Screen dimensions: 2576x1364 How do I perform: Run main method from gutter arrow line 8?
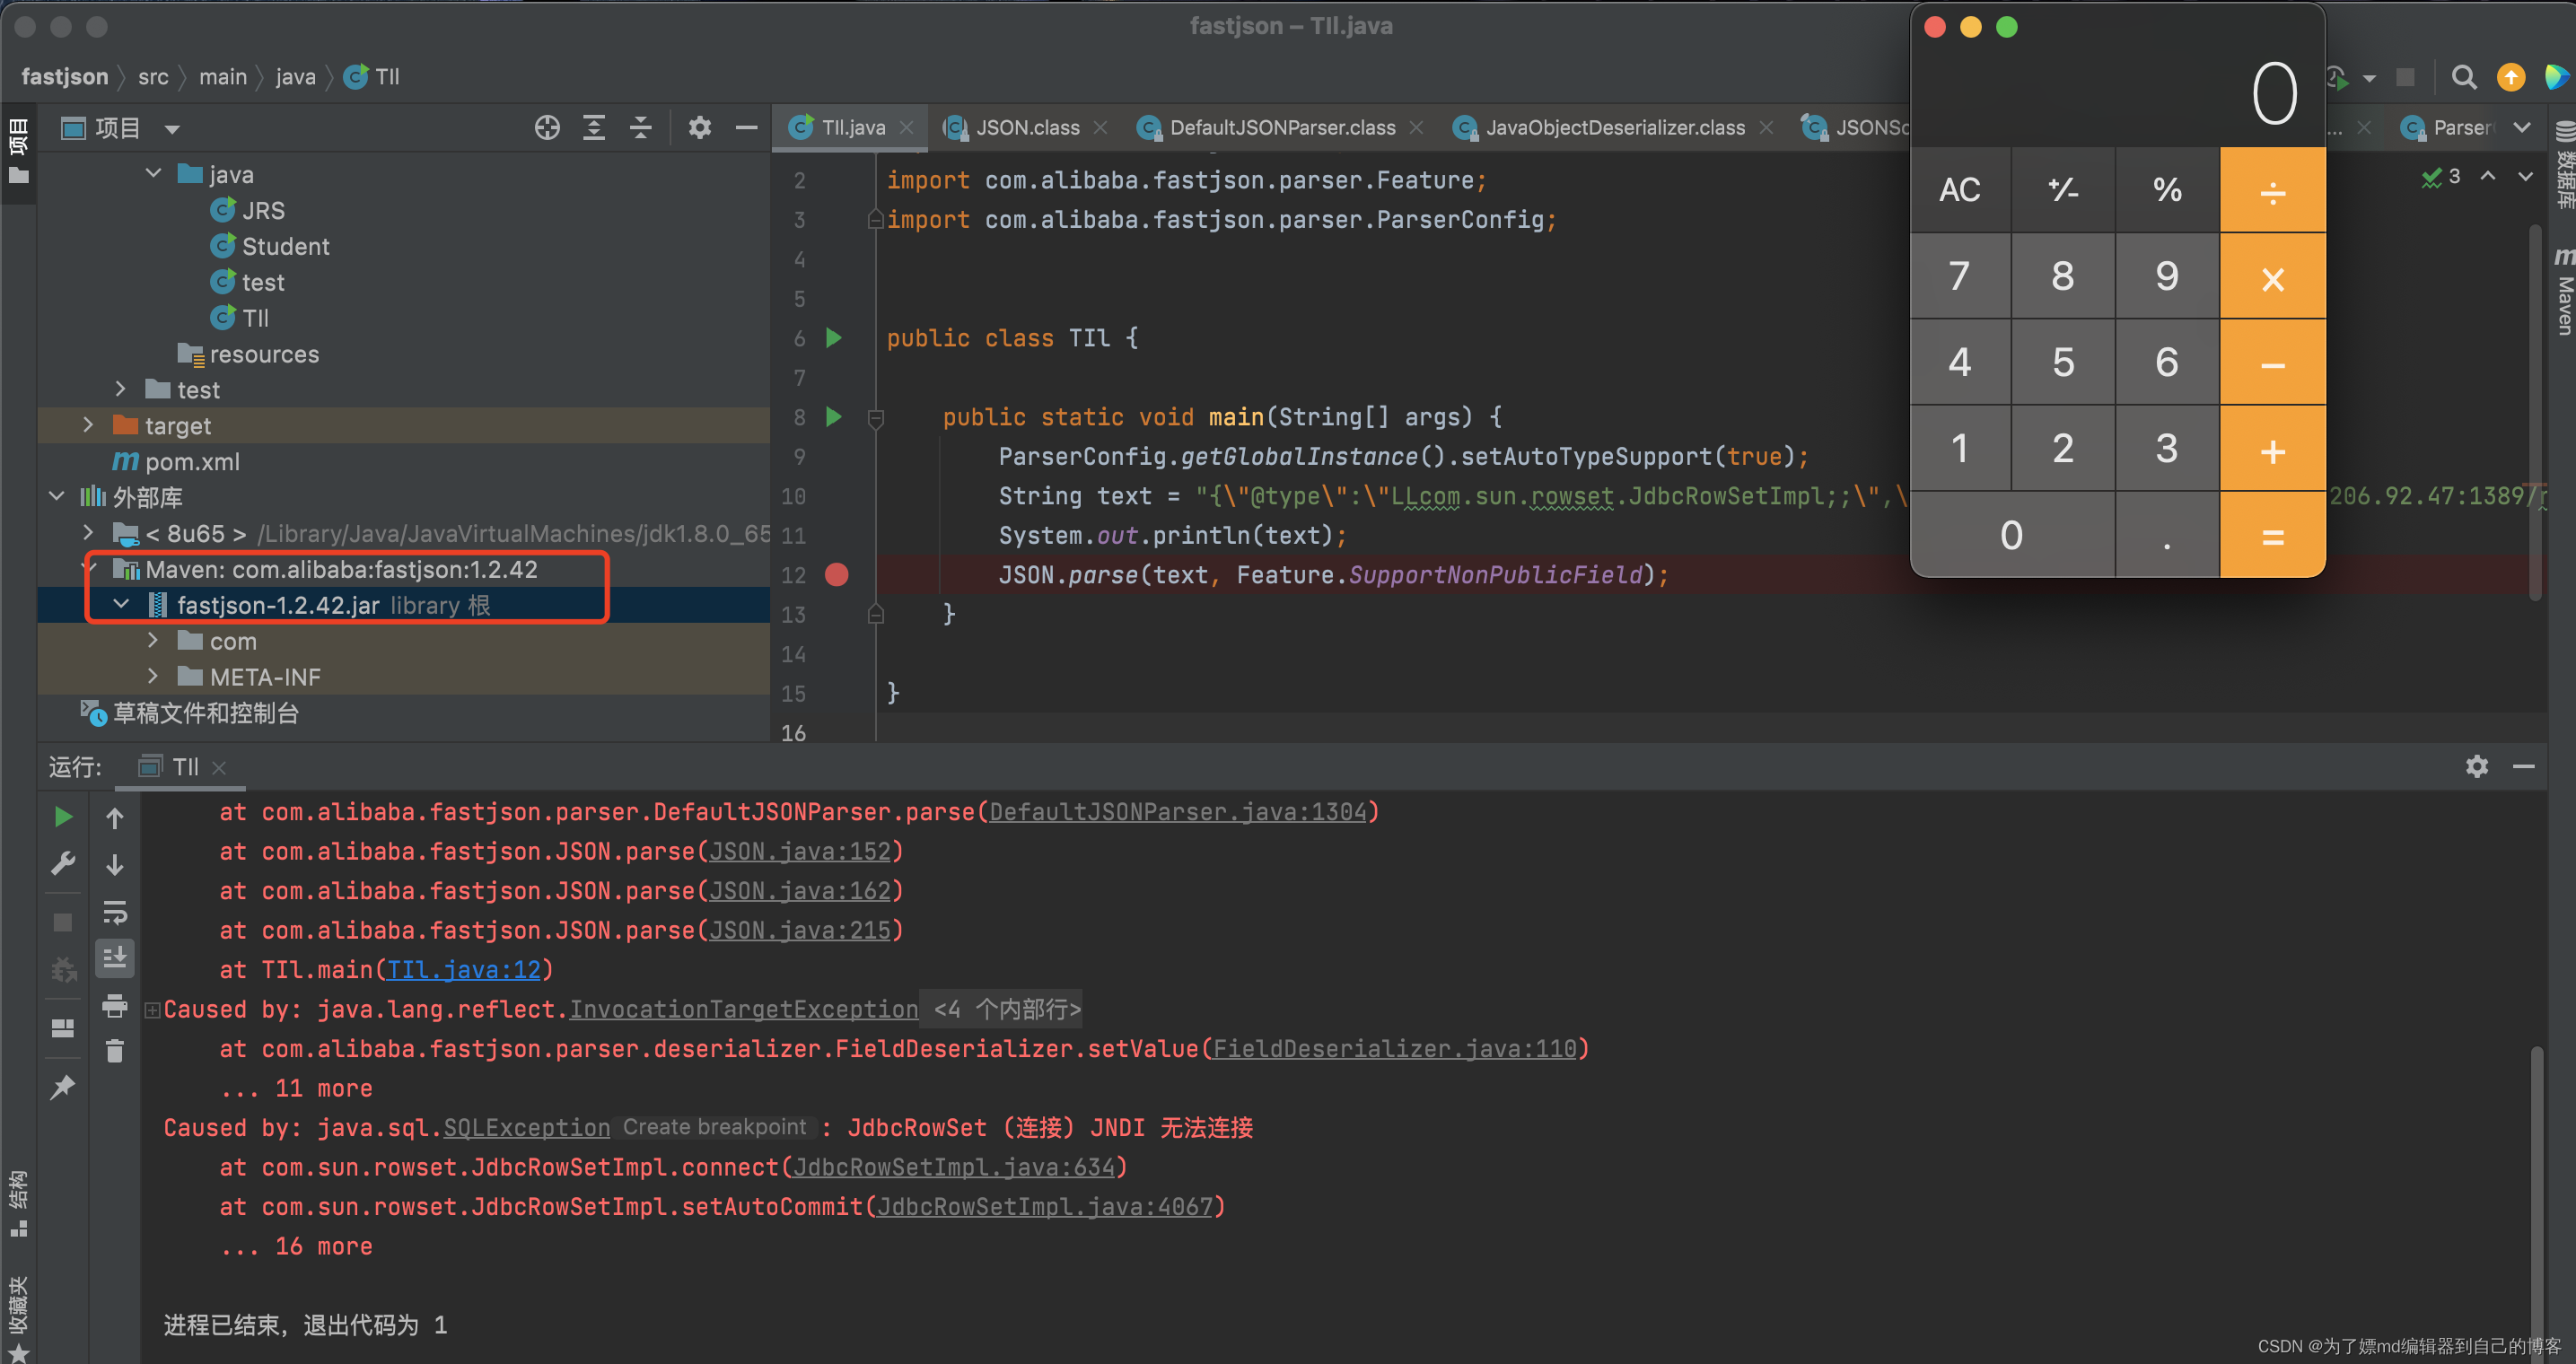(834, 417)
